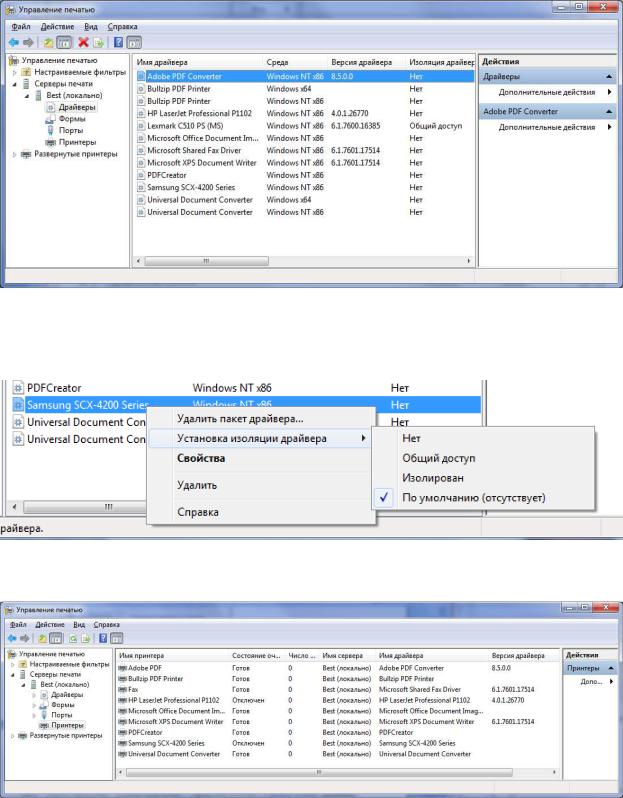Image resolution: width=623 pixels, height=798 pixels.
Task: Click horizontal scrollbar thumb in drivers window list
Action: click(206, 261)
